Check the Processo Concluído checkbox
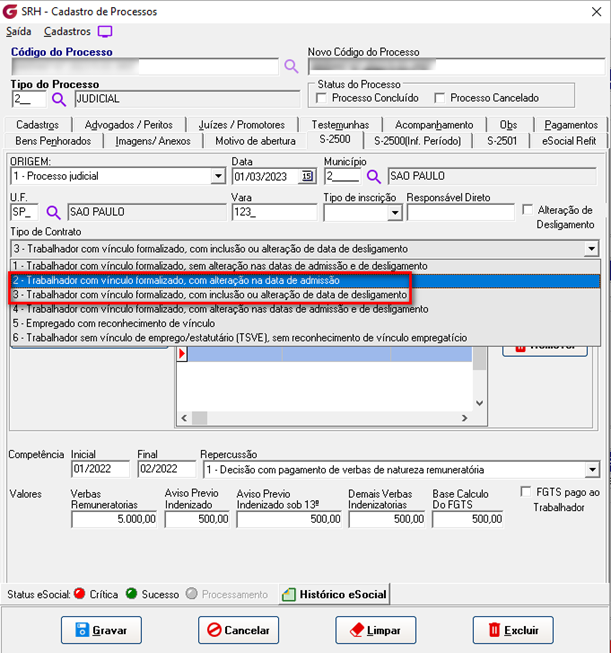This screenshot has height=653, width=611. coord(321,98)
